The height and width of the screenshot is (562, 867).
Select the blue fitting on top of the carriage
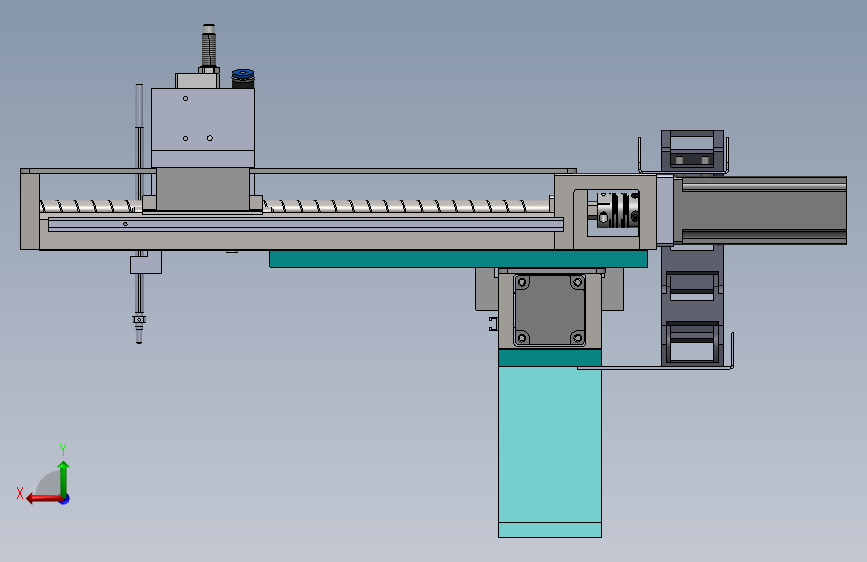coord(243,78)
